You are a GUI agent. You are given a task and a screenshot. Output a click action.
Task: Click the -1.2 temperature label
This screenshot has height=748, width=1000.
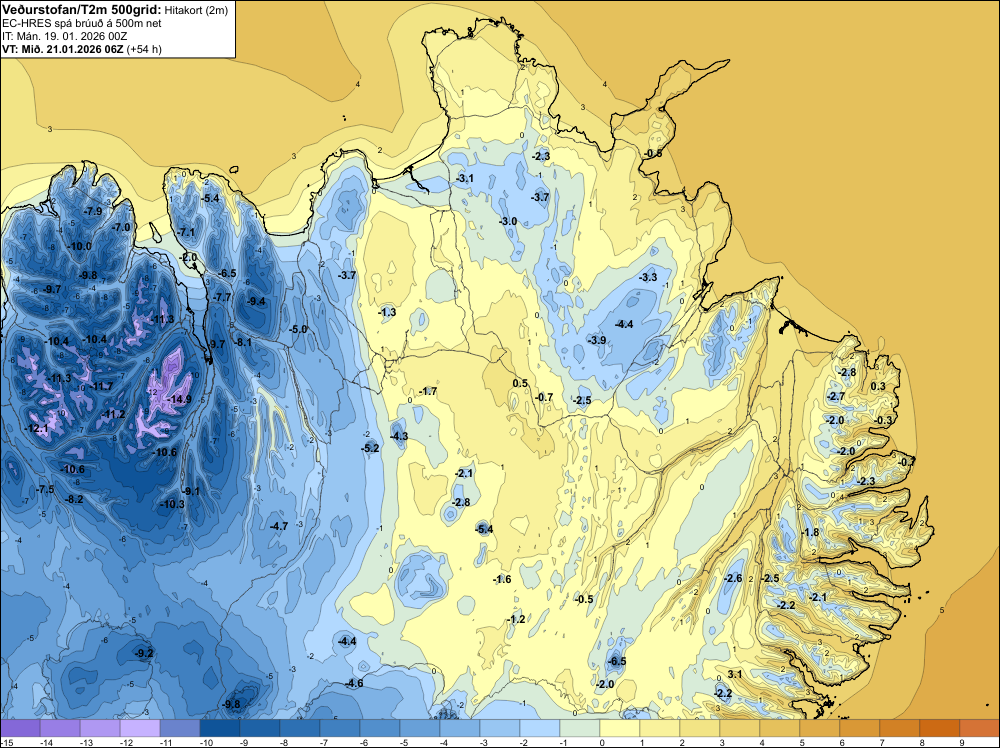516,619
